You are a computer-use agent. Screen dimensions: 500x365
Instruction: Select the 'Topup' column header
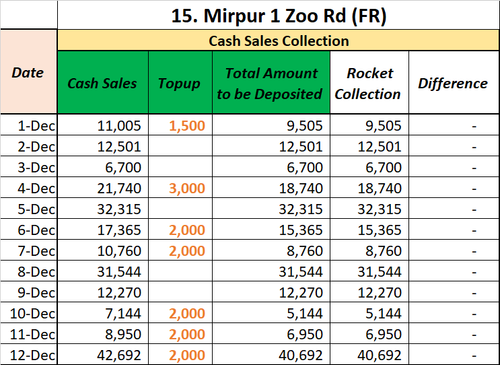pos(180,83)
